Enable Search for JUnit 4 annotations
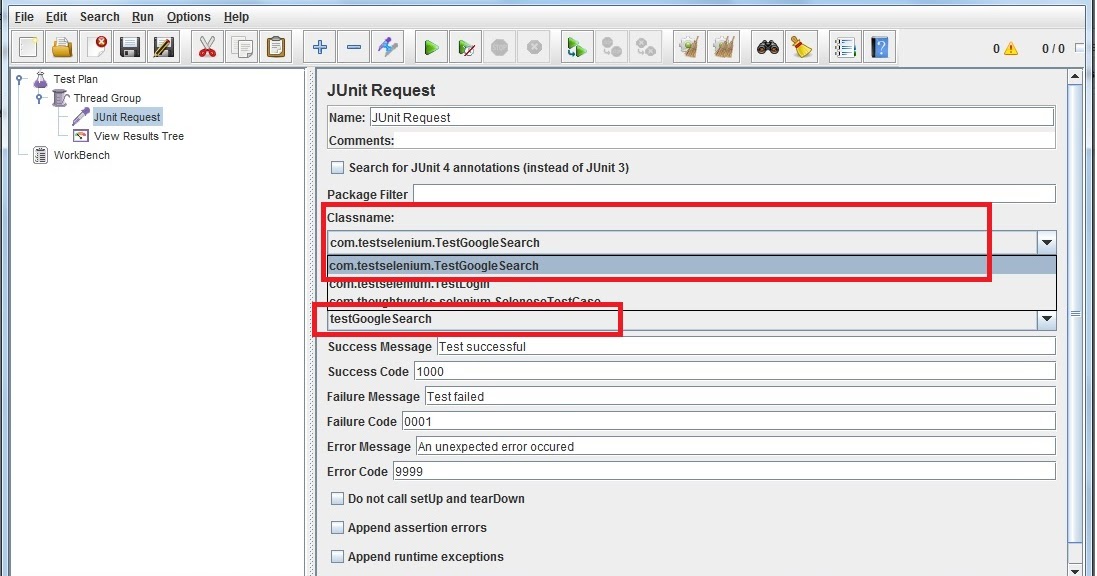This screenshot has width=1097, height=576. (337, 167)
